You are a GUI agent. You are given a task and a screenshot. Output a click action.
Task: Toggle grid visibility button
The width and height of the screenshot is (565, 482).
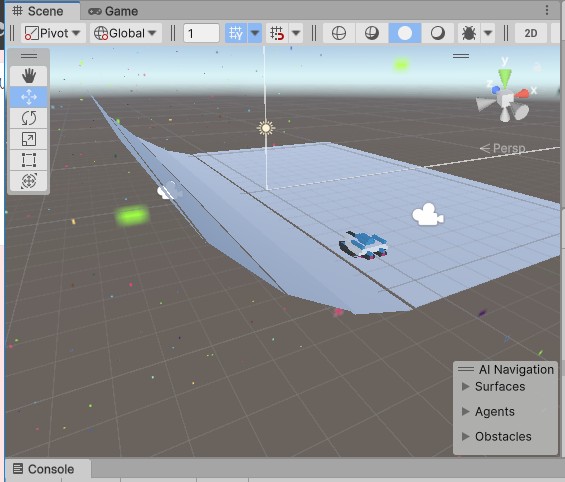click(x=236, y=33)
